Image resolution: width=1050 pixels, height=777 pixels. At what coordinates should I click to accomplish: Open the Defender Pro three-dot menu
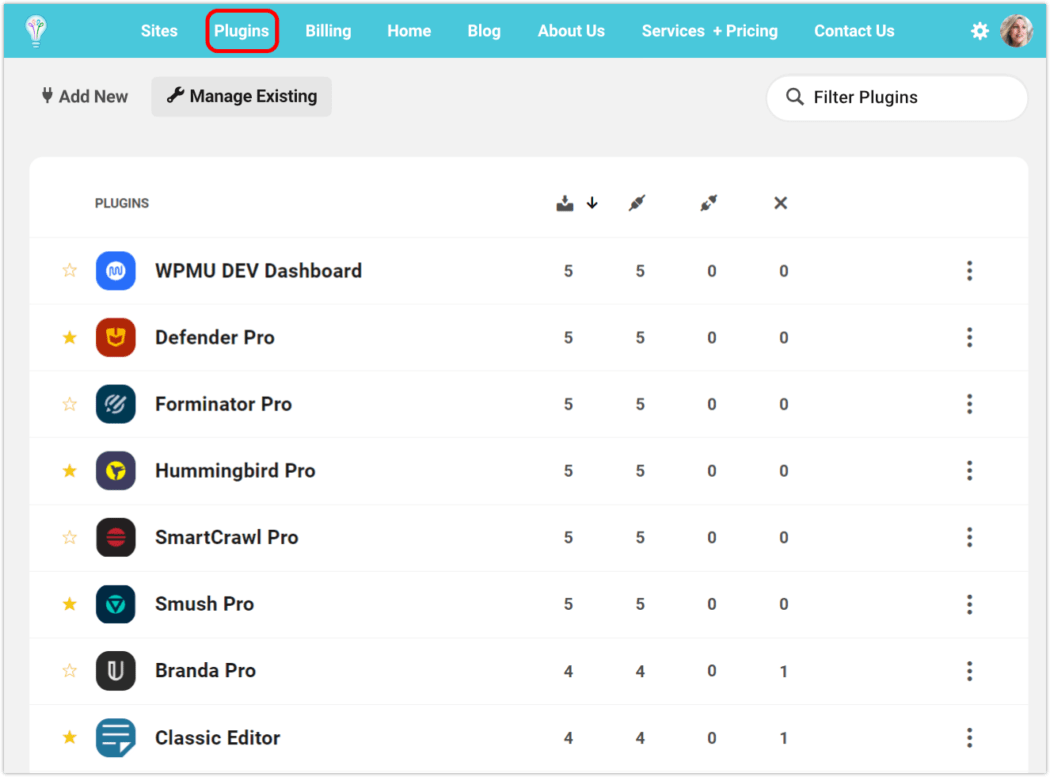pyautogui.click(x=969, y=338)
